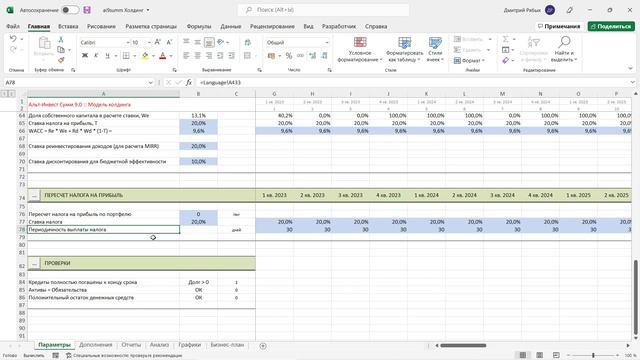The image size is (640, 360).
Task: Click the Save floppy disk icon
Action: (x=87, y=10)
